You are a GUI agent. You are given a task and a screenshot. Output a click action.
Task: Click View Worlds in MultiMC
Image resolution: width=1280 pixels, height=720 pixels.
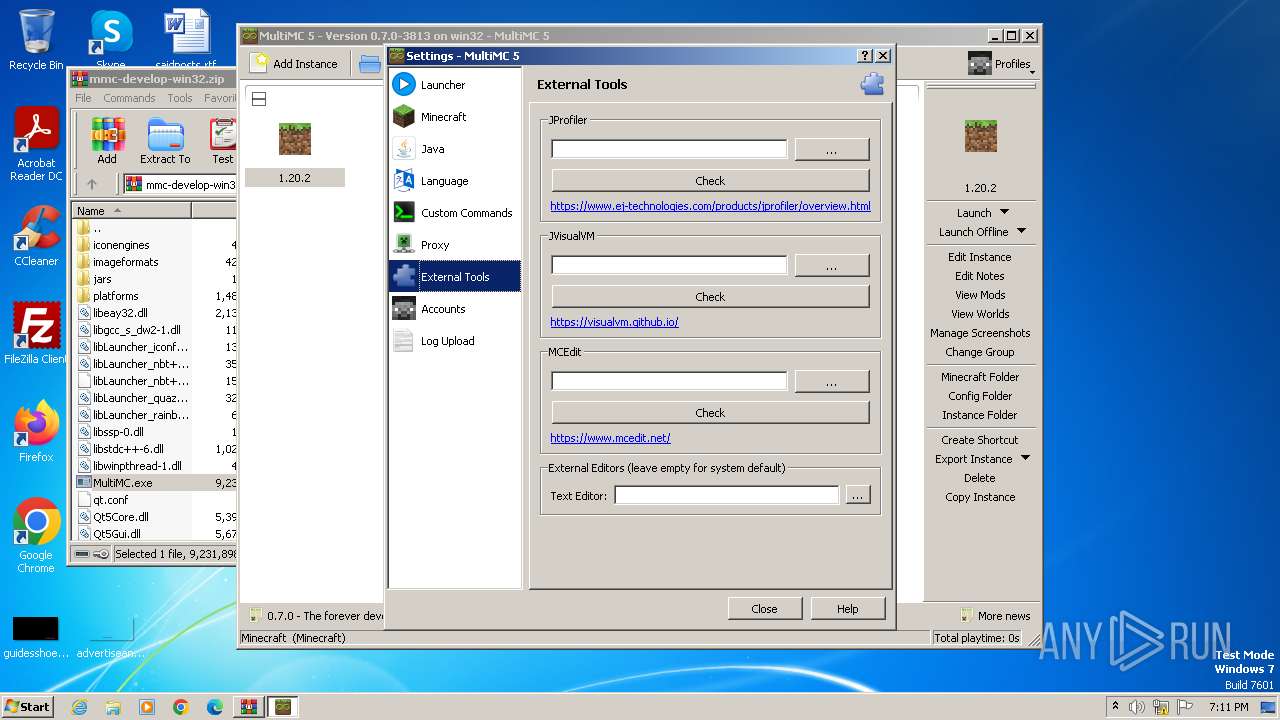[980, 314]
